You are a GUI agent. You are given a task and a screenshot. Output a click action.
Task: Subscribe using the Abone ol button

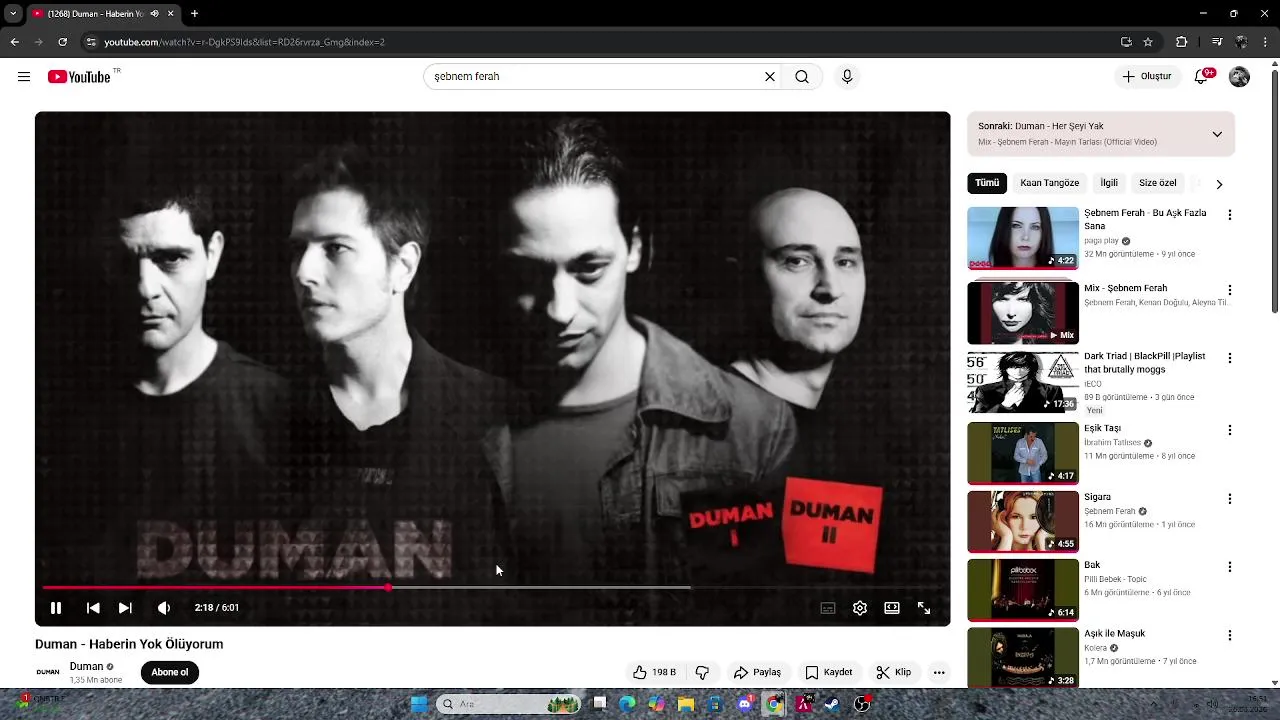point(170,672)
